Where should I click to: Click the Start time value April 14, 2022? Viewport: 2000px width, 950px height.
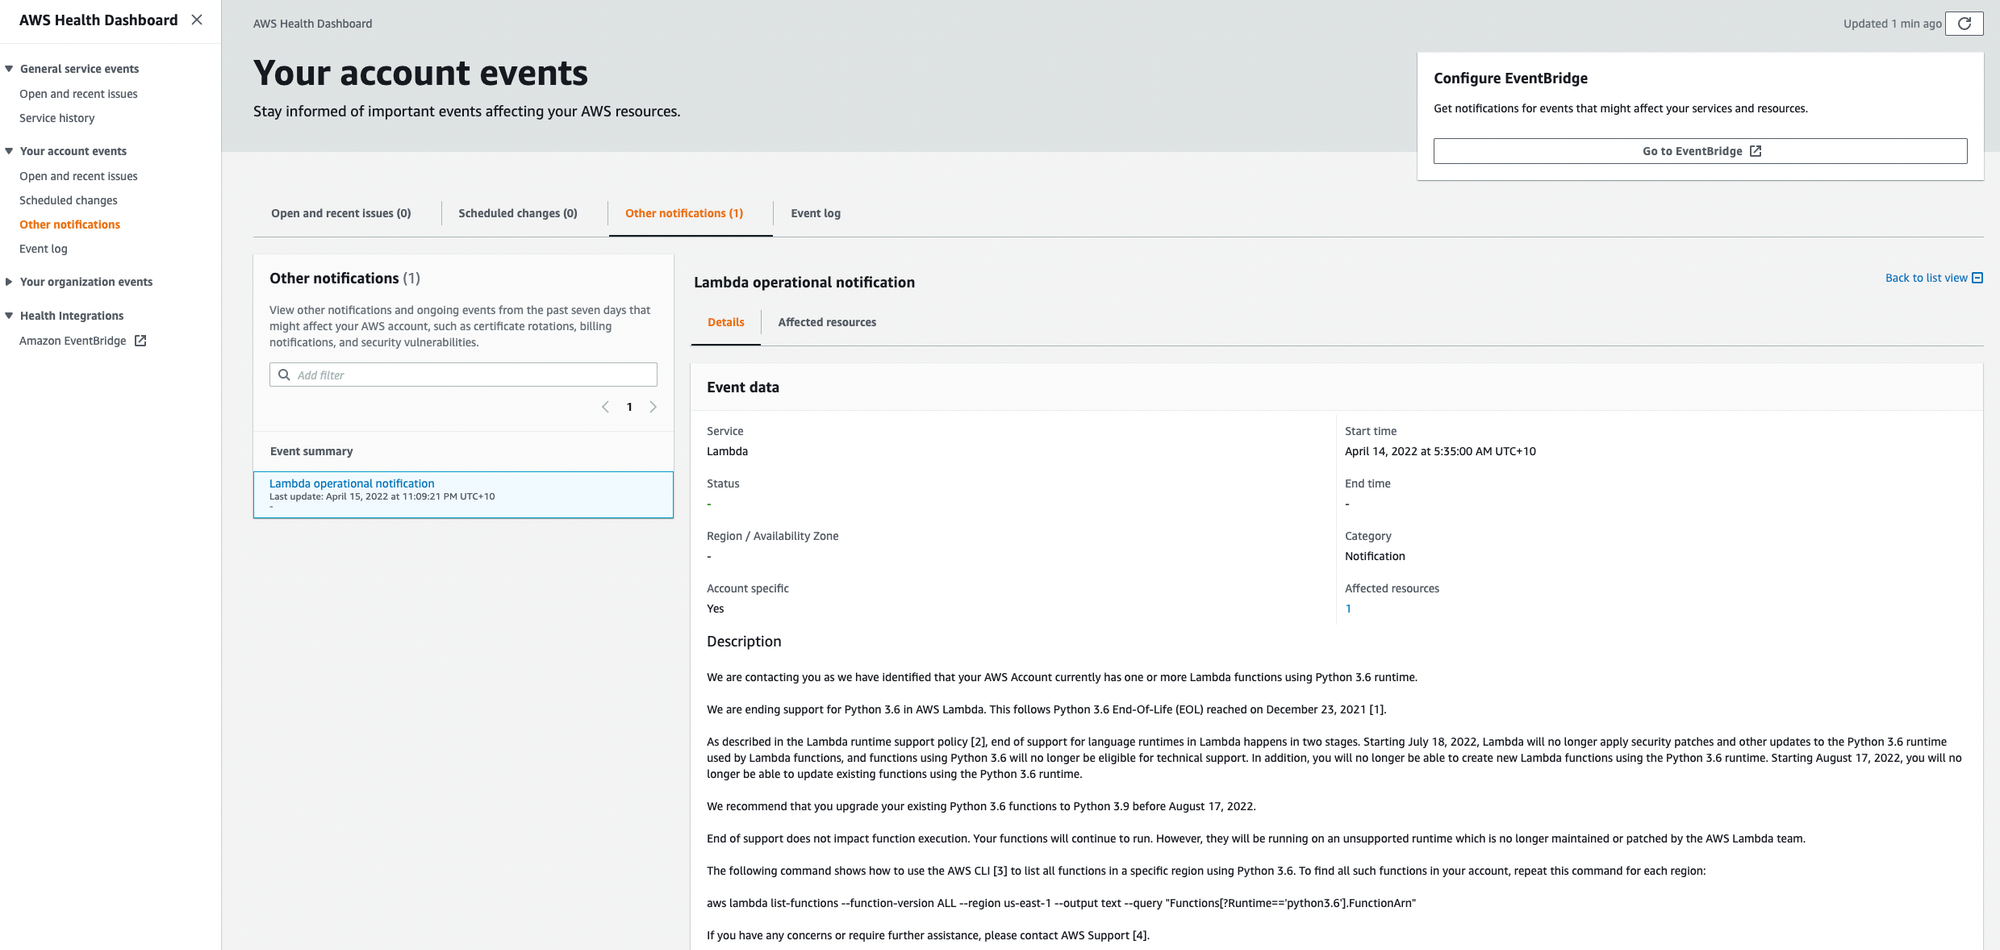coord(1440,452)
